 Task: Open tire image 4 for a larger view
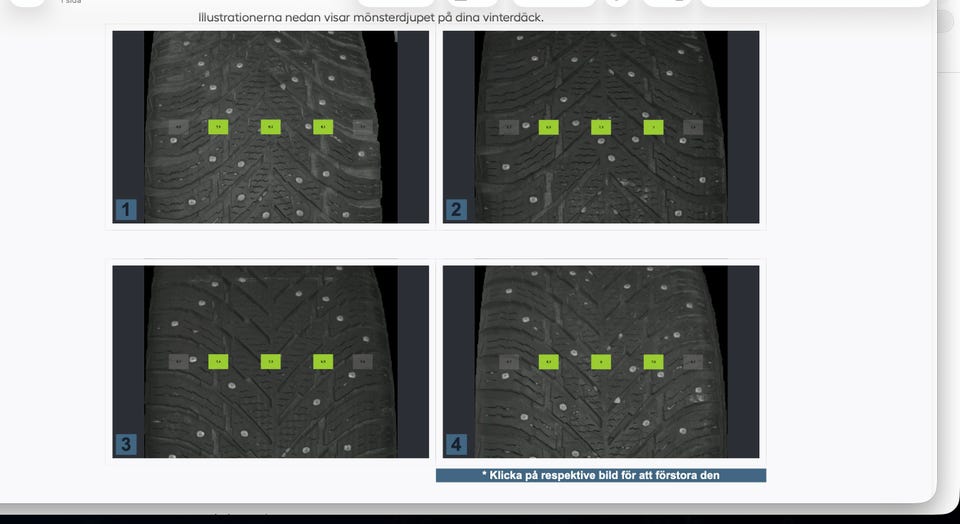pos(601,362)
